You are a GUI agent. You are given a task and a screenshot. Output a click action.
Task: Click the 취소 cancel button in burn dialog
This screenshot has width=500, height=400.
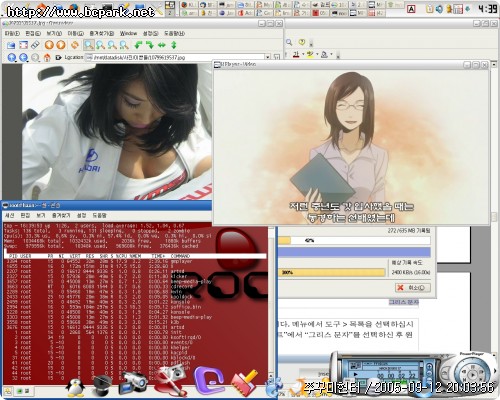coord(413,288)
